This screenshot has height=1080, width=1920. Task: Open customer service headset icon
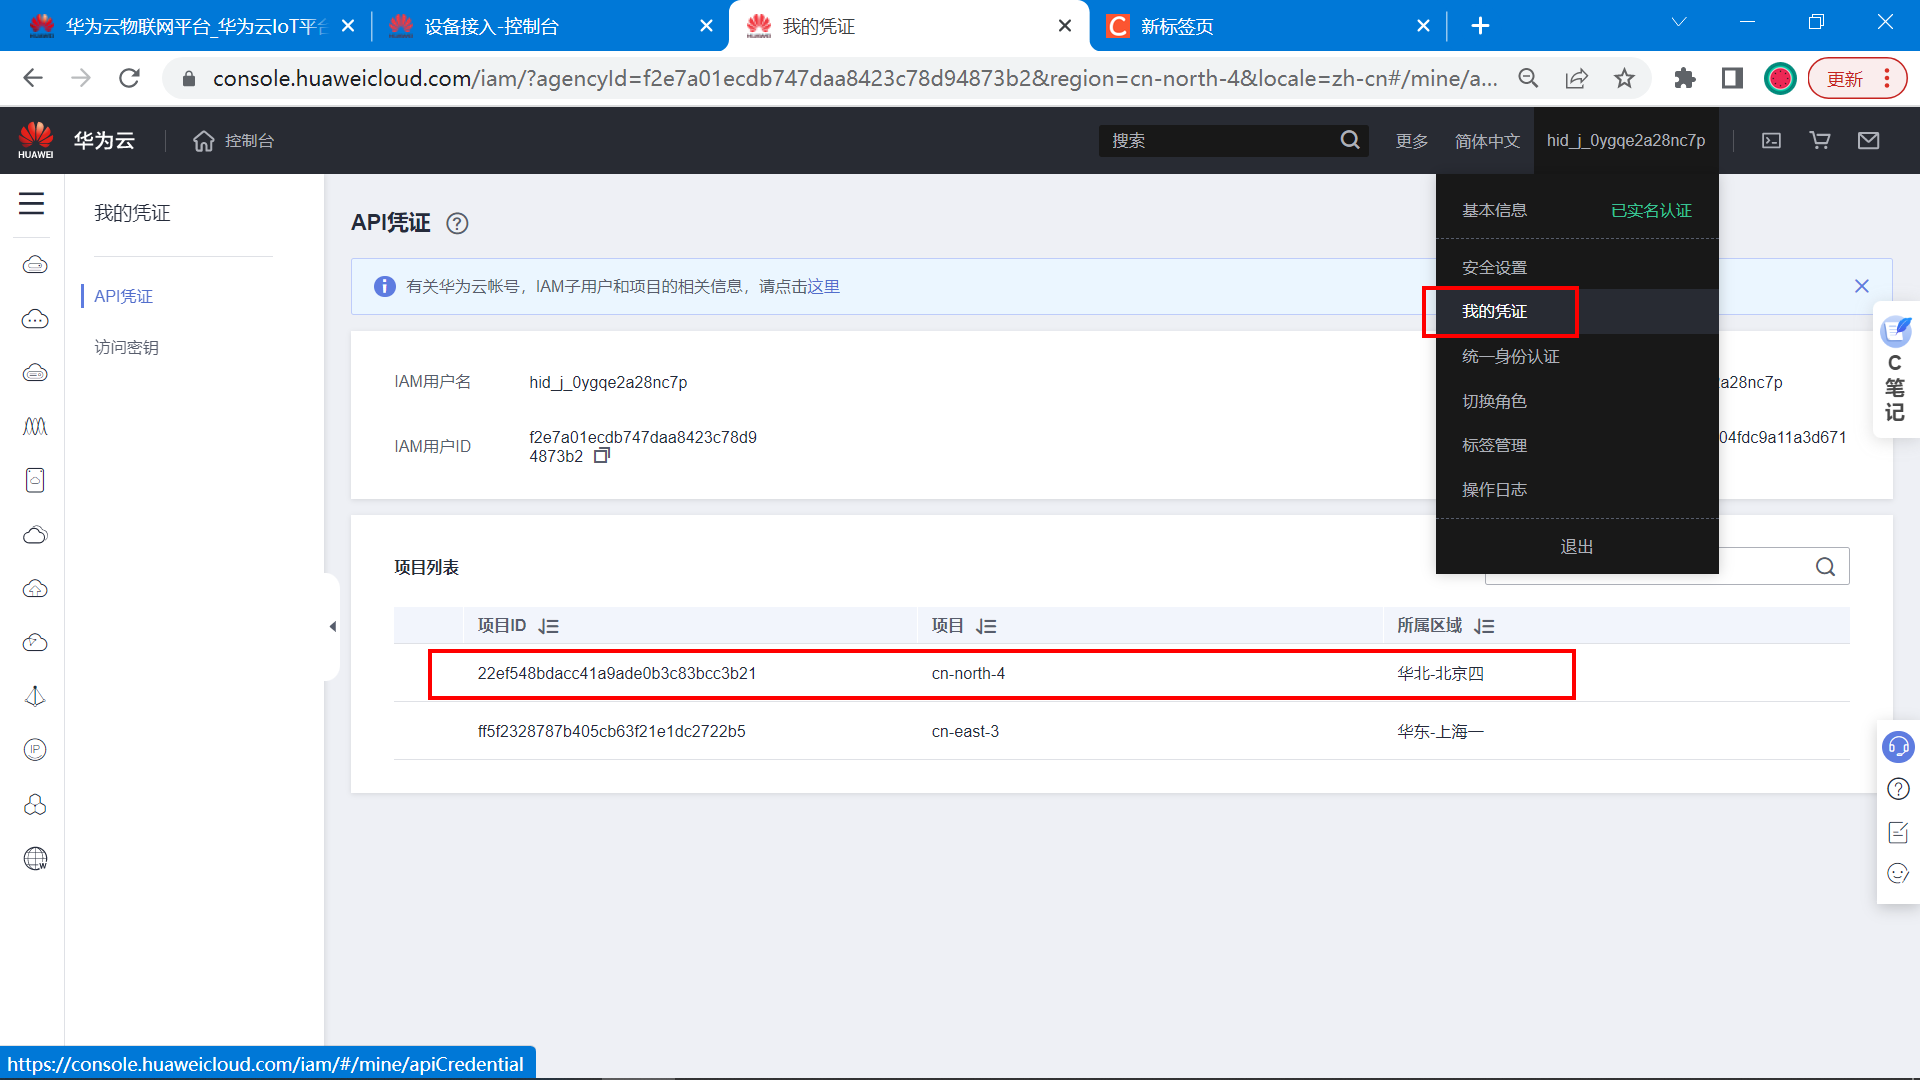pos(1898,746)
